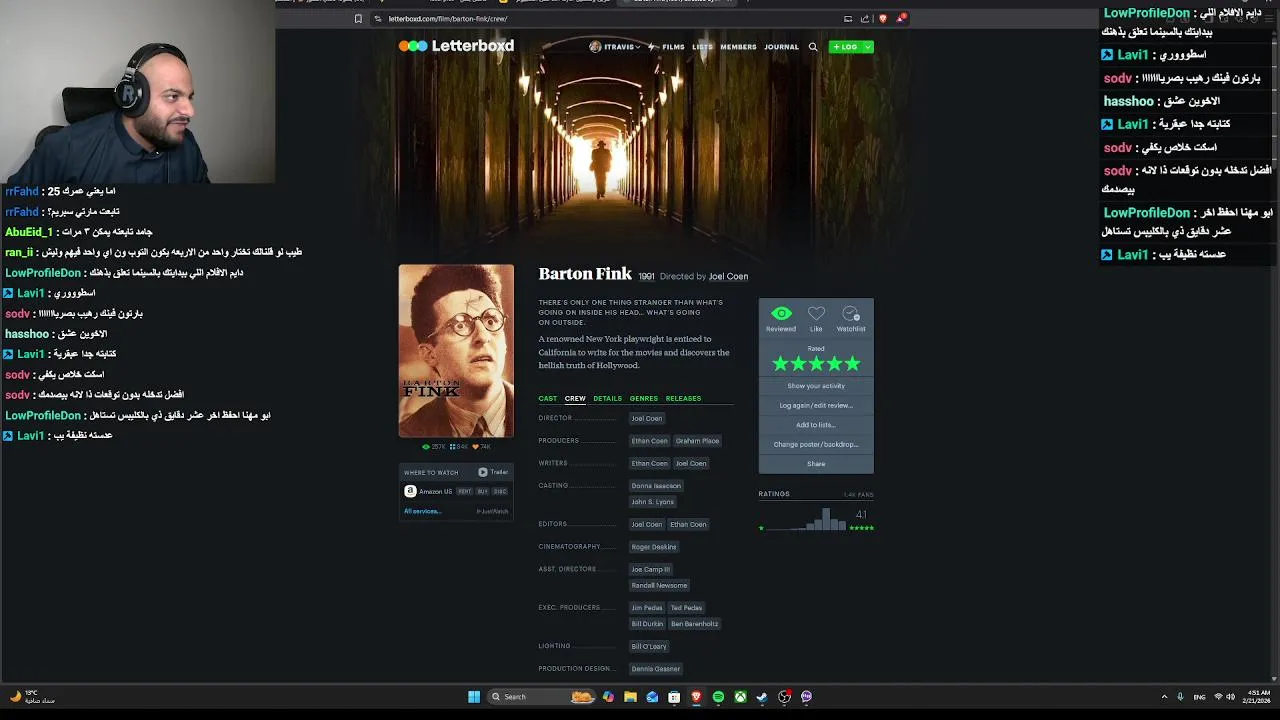
Task: Click the Amazon US service icon
Action: pyautogui.click(x=410, y=491)
